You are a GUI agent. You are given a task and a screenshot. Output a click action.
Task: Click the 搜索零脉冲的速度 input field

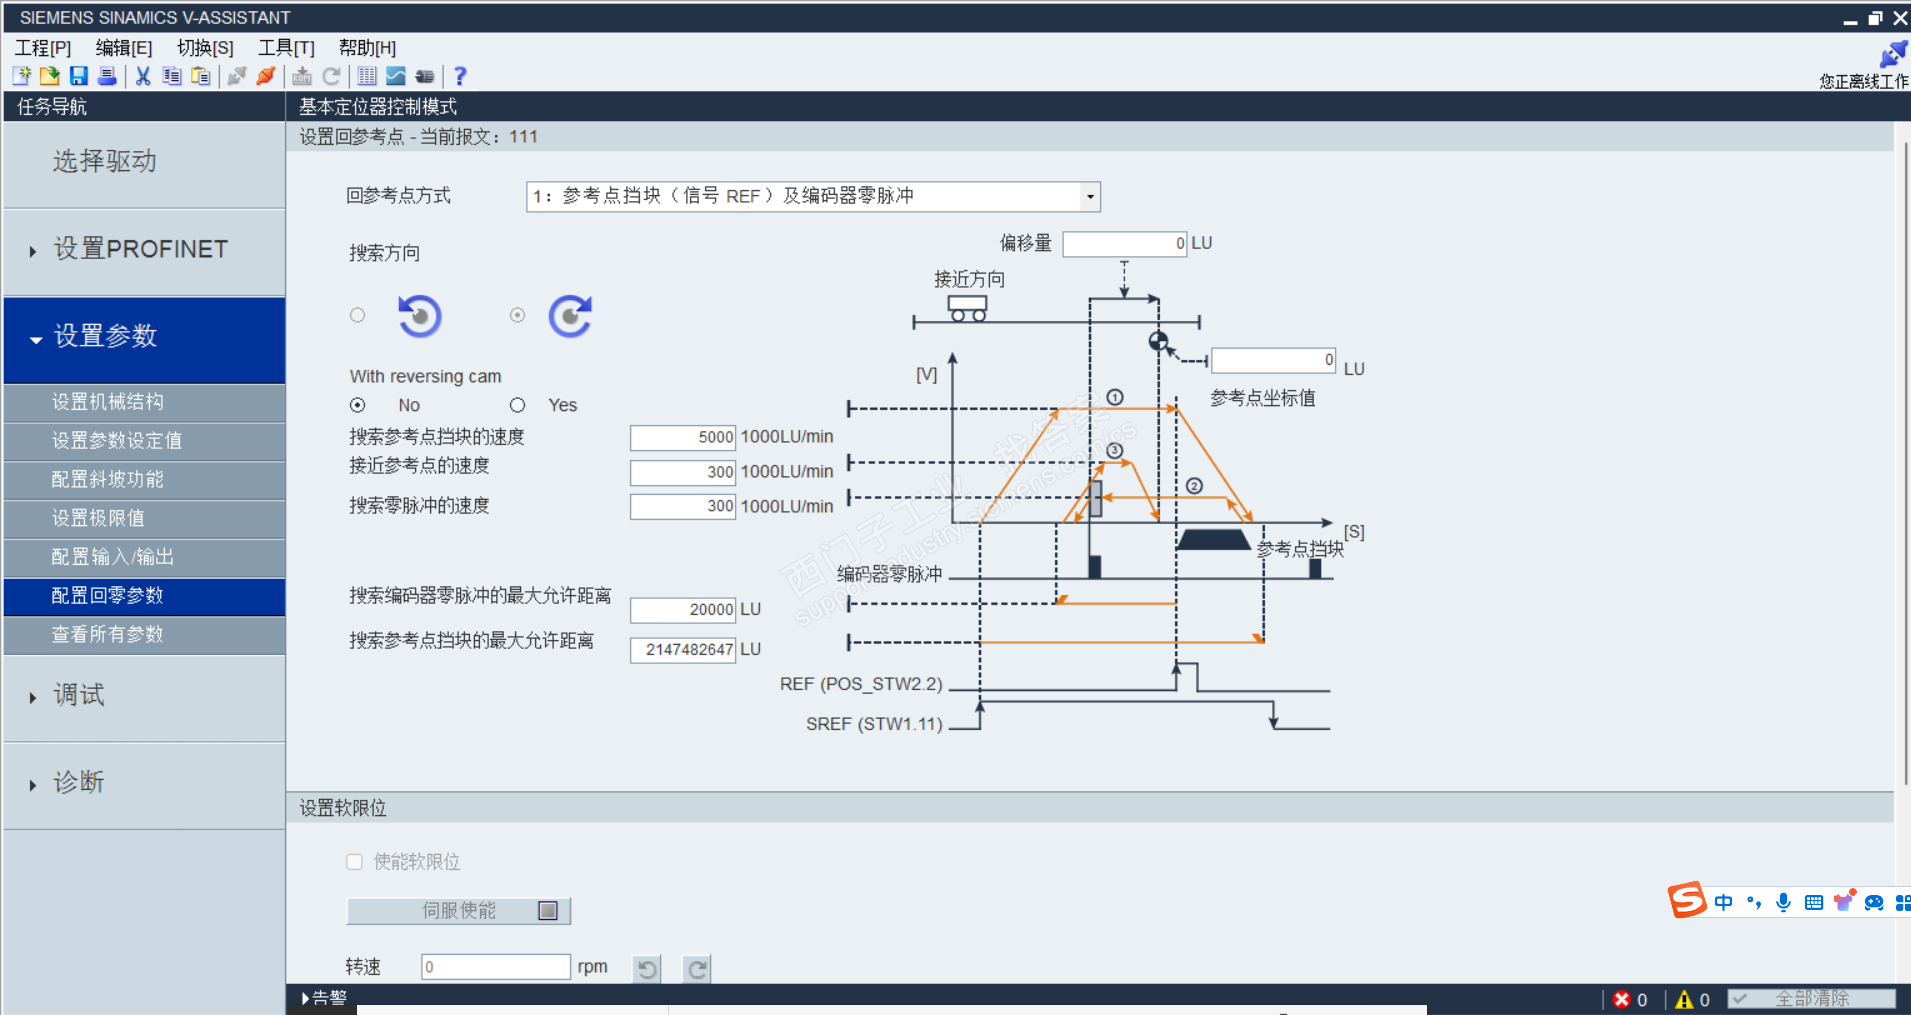tap(683, 507)
